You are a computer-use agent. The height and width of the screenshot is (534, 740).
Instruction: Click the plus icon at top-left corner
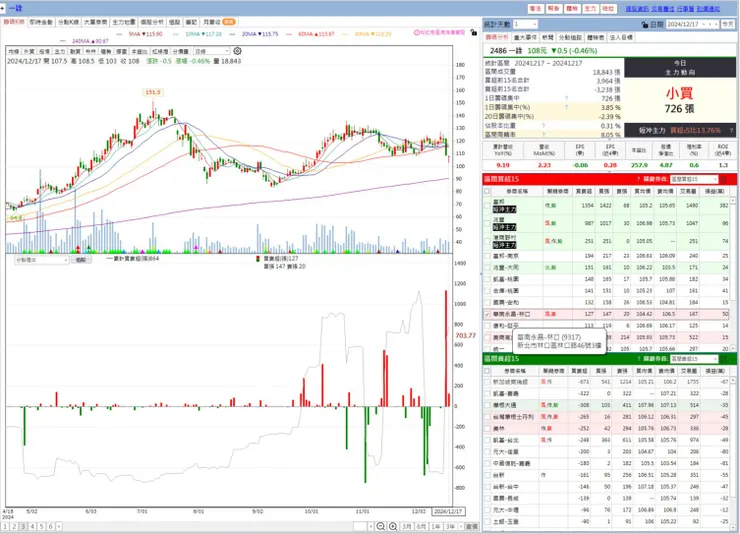[x=2, y=8]
